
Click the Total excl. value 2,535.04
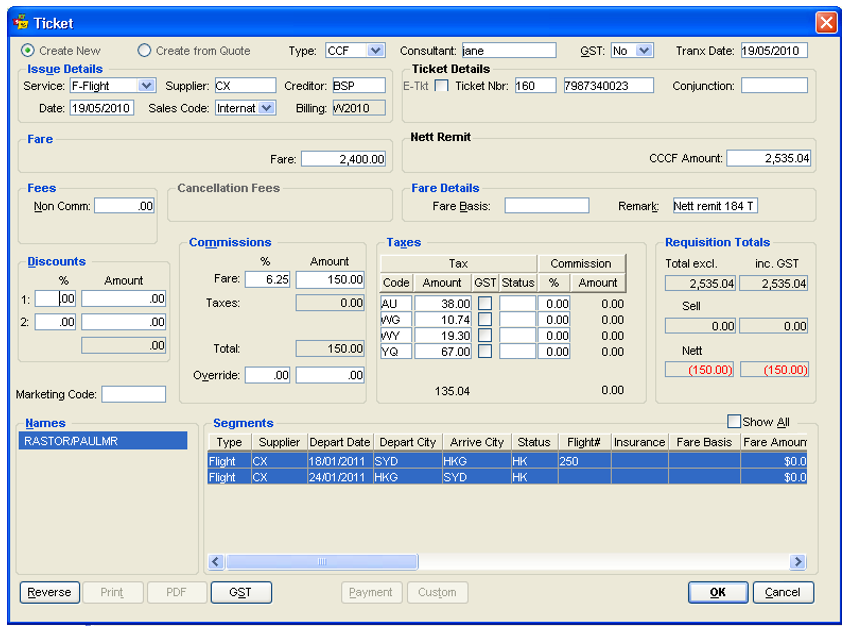(700, 283)
